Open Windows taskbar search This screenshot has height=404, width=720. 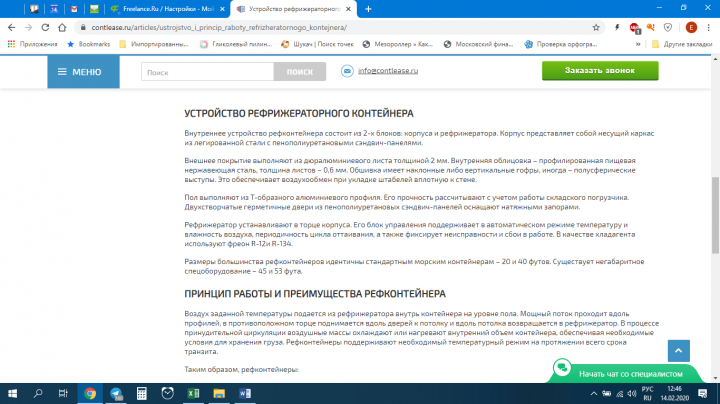coord(38,393)
